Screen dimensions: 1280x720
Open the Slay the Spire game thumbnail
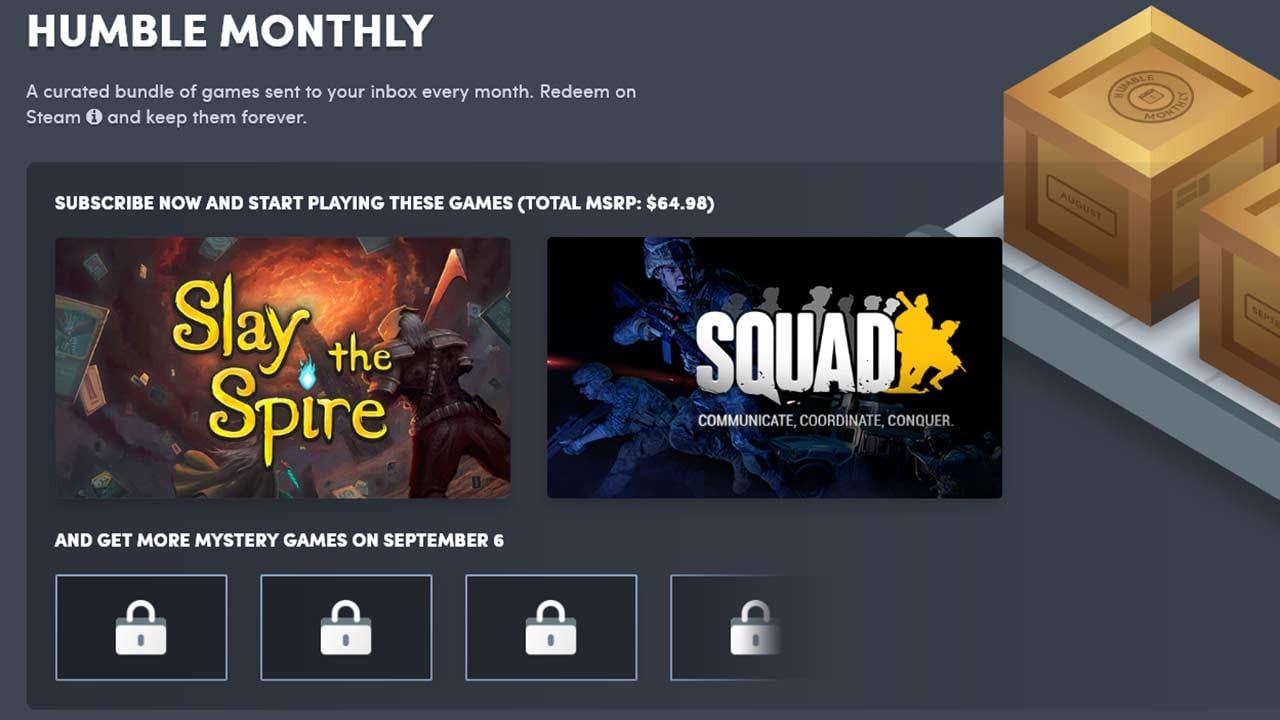pyautogui.click(x=282, y=367)
